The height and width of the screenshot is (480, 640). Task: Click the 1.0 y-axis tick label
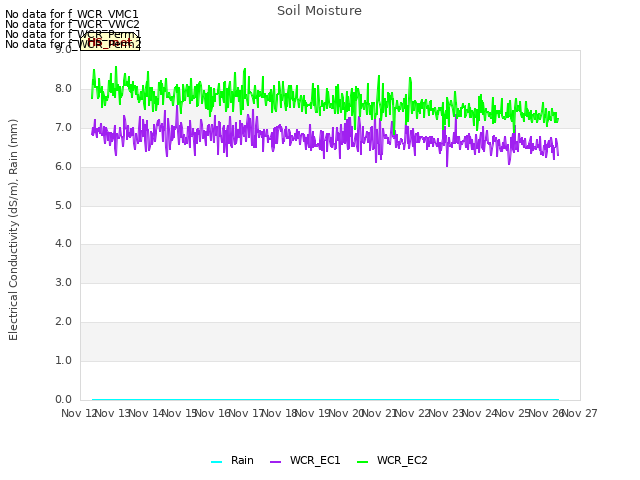(x=63, y=360)
